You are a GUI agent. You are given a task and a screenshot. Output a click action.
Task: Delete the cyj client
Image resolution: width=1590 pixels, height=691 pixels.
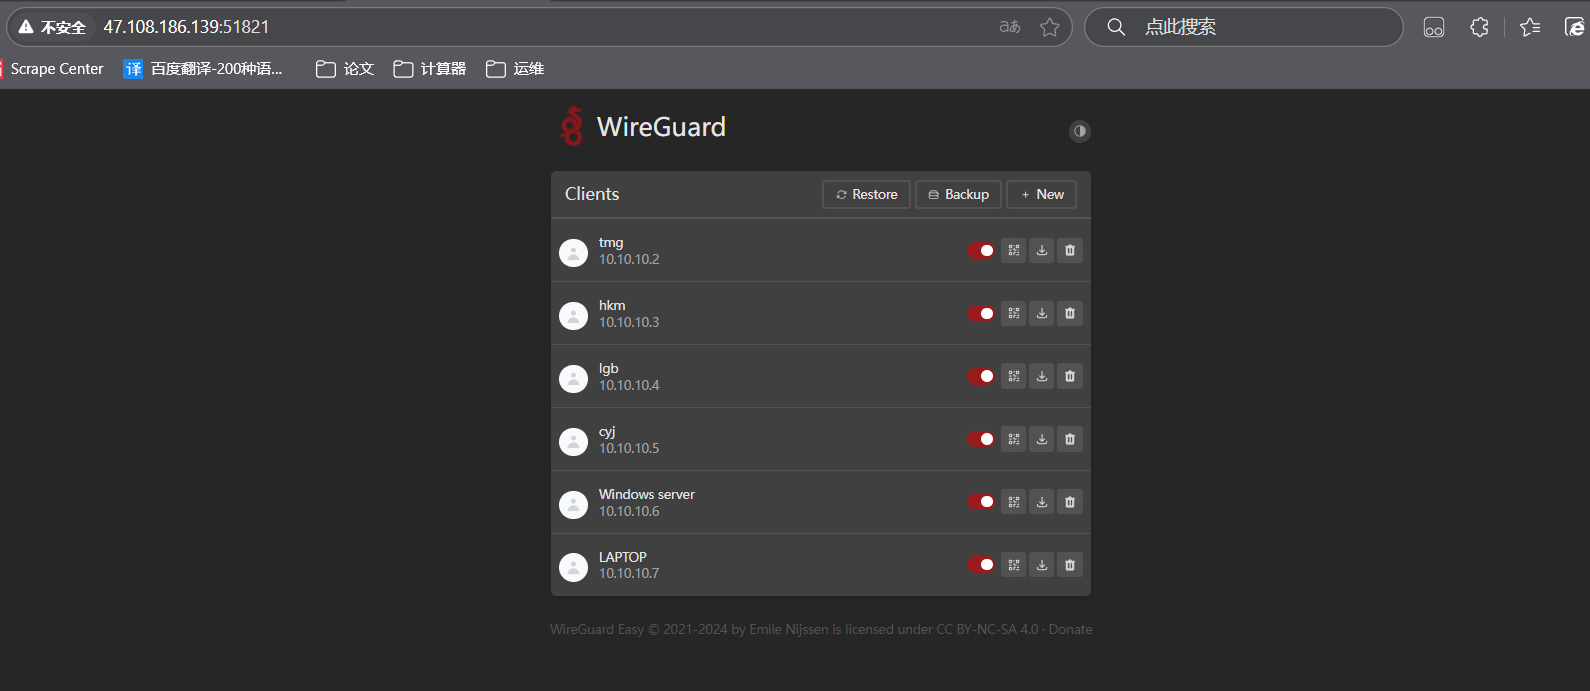click(1070, 440)
